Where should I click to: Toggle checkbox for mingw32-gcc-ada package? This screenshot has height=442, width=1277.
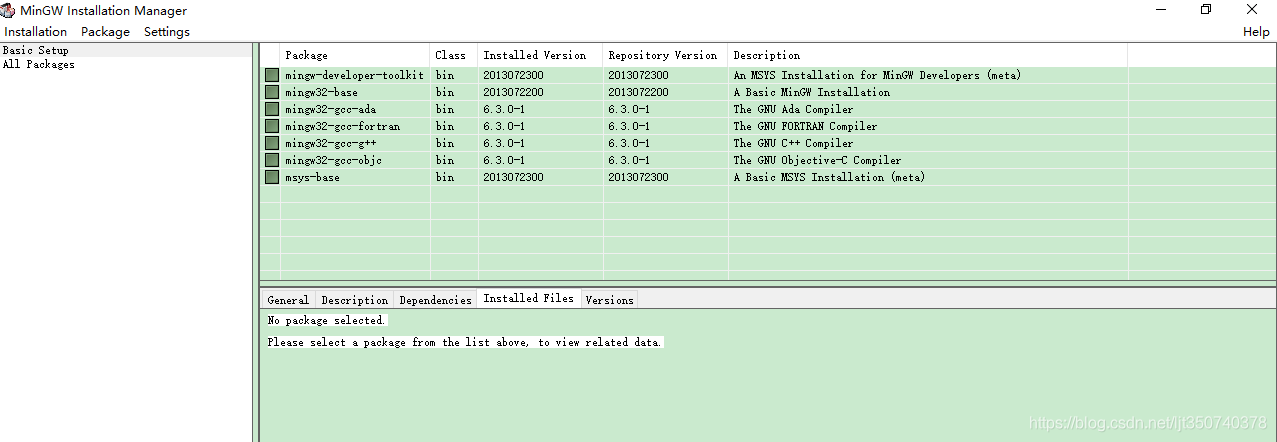(x=272, y=109)
